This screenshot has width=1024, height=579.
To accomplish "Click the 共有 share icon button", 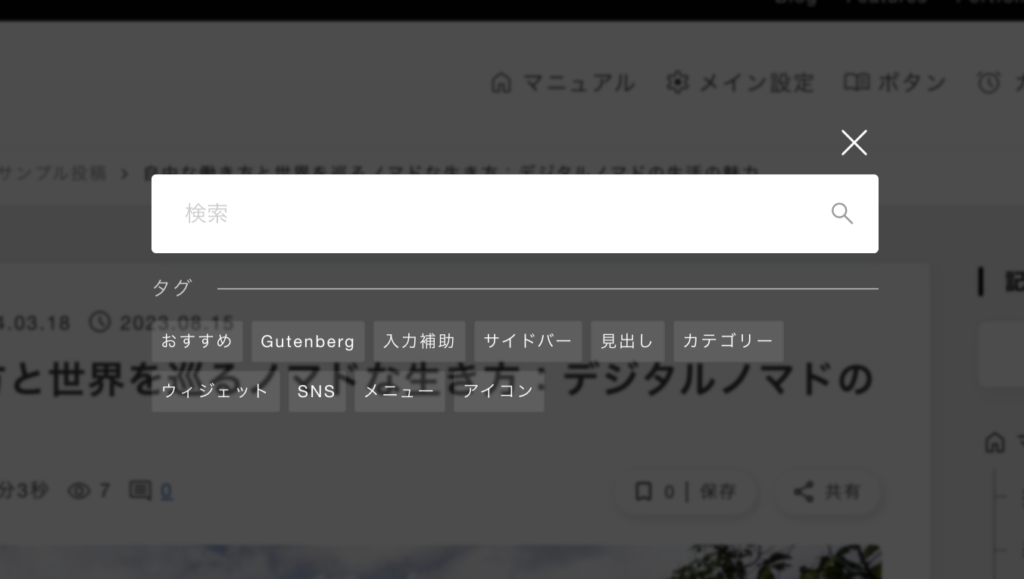I will (x=827, y=492).
